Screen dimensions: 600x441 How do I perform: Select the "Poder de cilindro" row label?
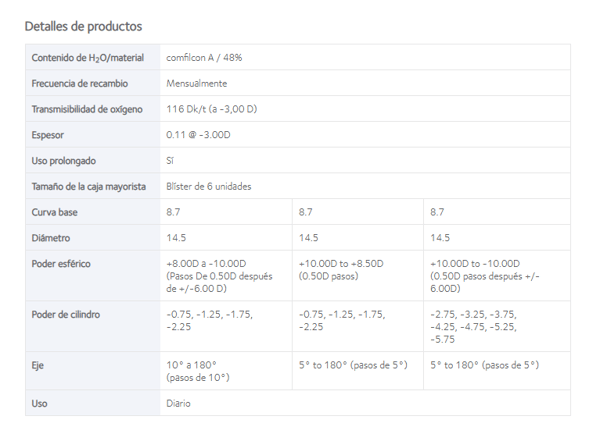click(66, 315)
